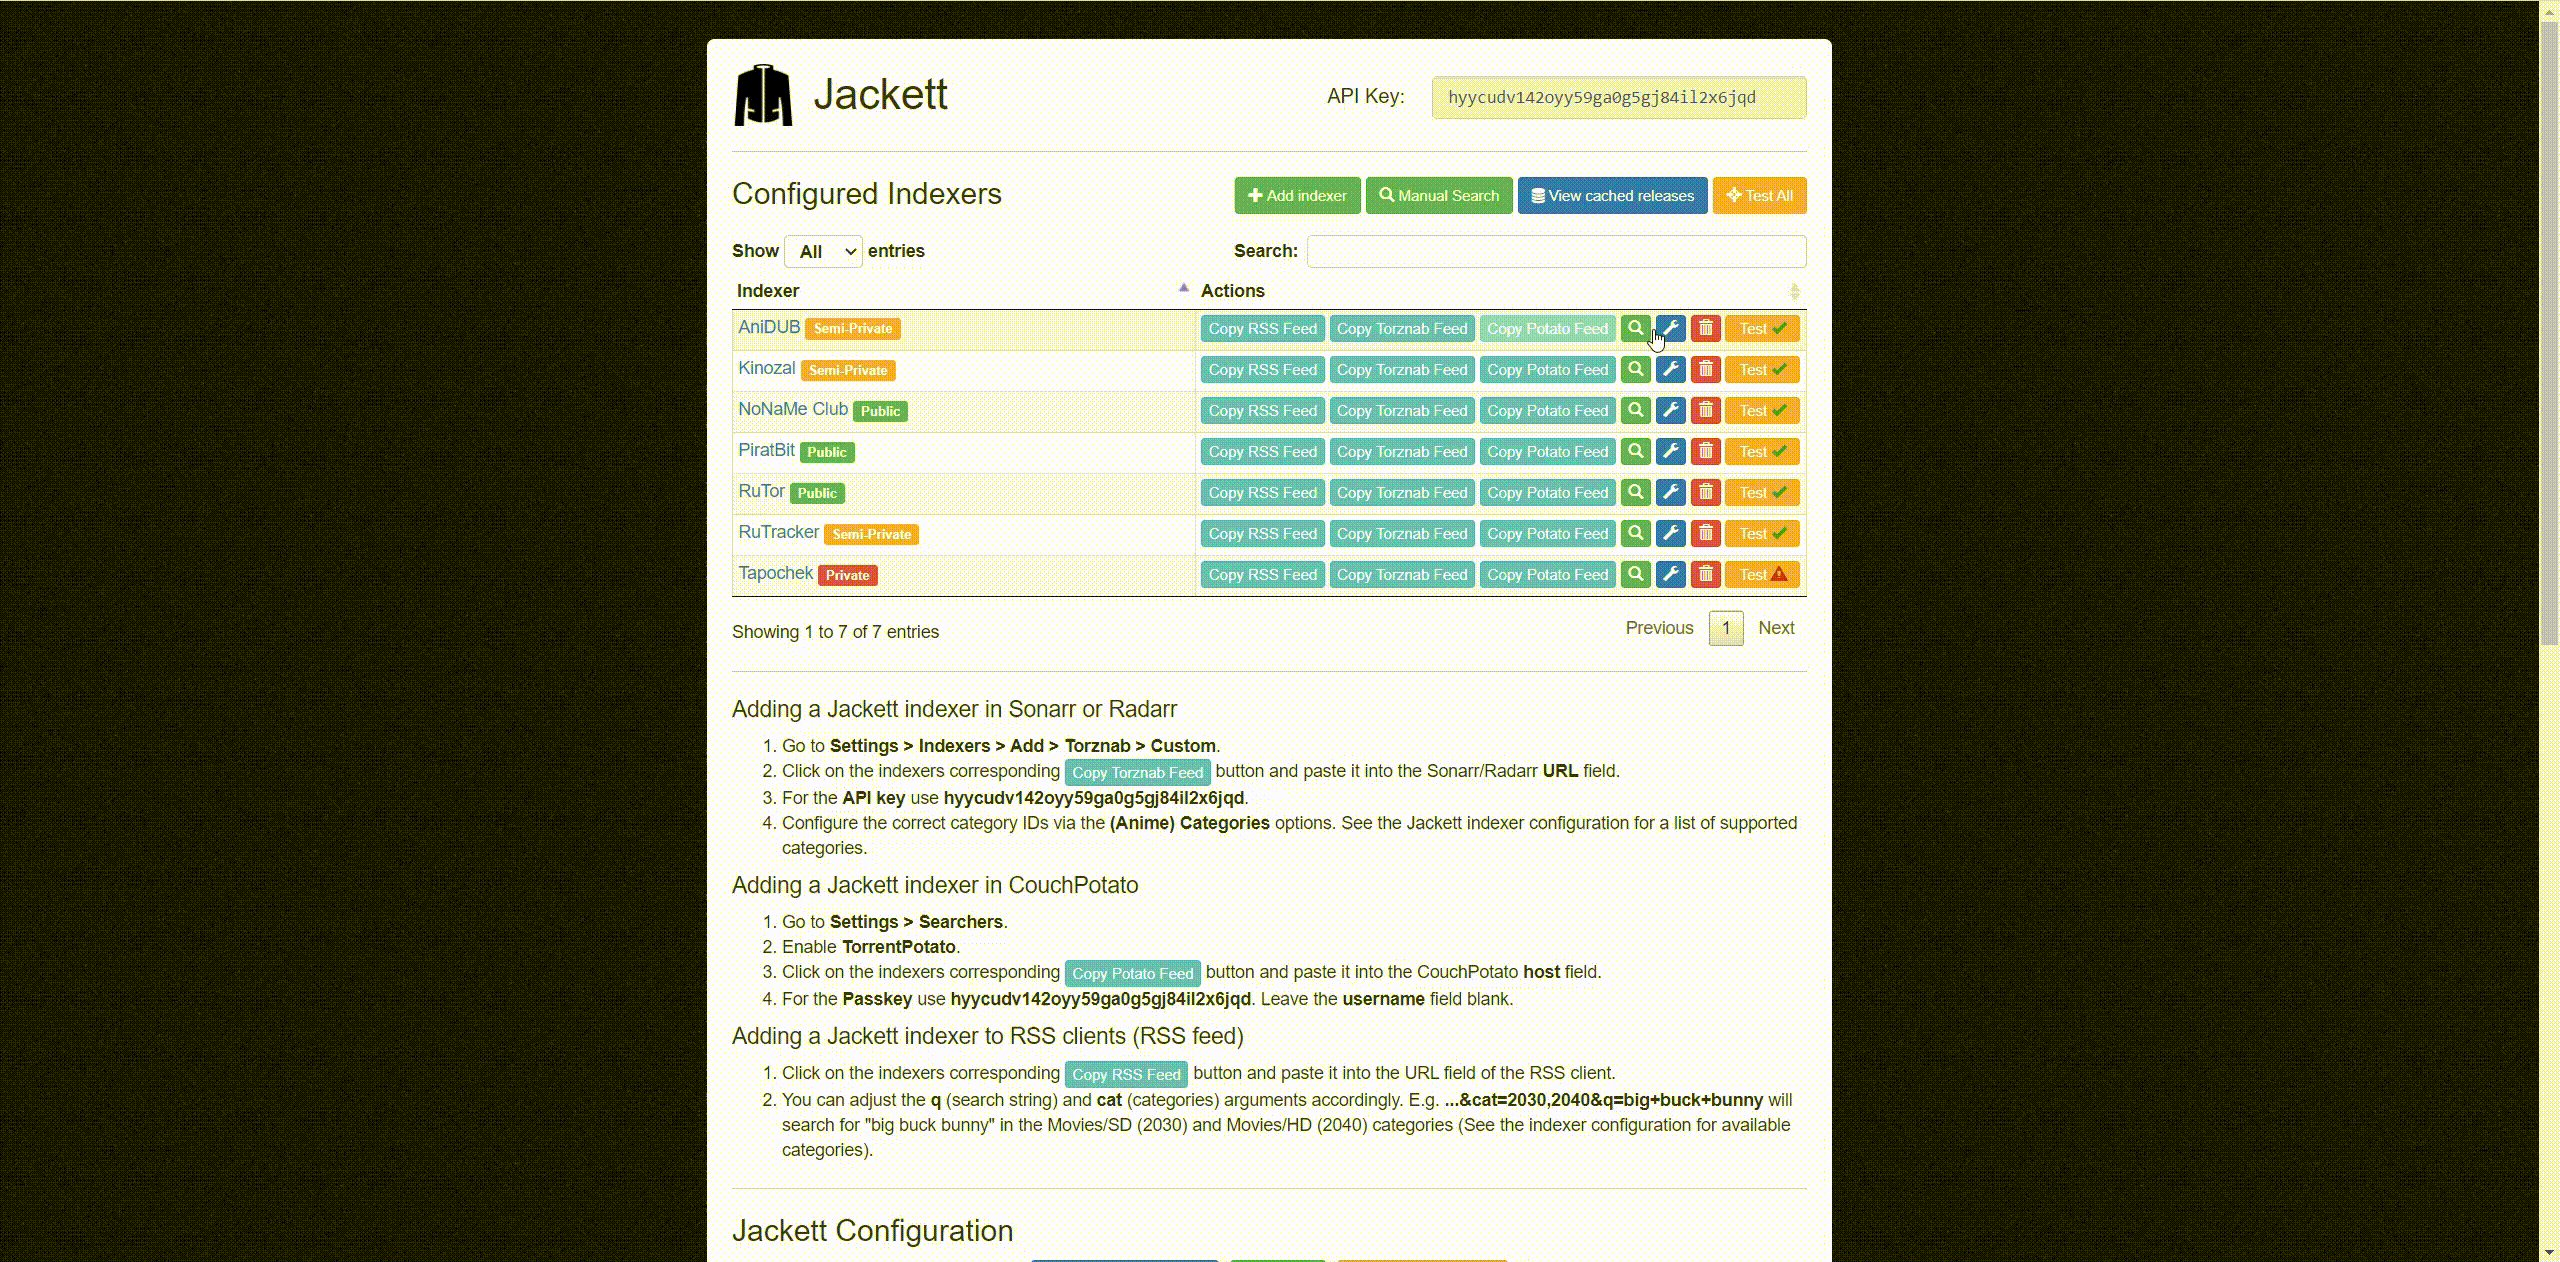Click the Test All button
The height and width of the screenshot is (1262, 2560).
[x=1759, y=196]
